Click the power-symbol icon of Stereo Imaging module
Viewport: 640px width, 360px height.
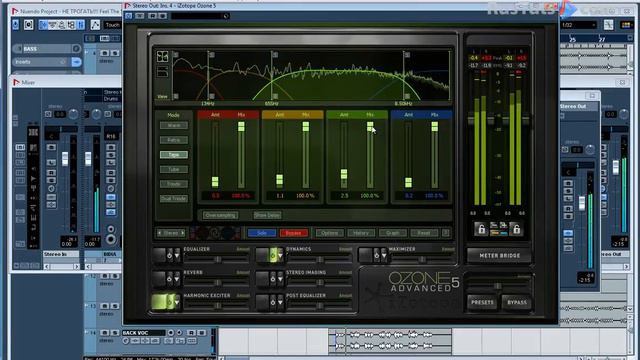(x=273, y=279)
